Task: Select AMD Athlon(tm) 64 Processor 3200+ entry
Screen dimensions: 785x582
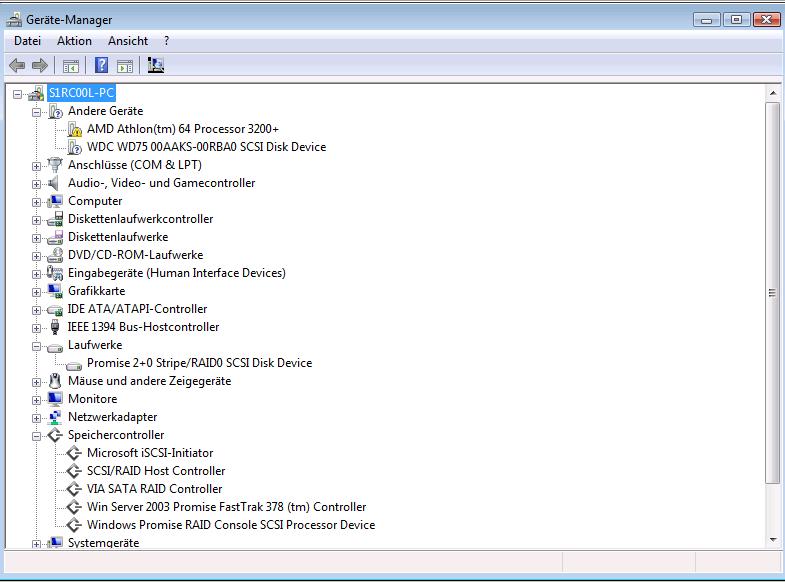Action: tap(183, 129)
